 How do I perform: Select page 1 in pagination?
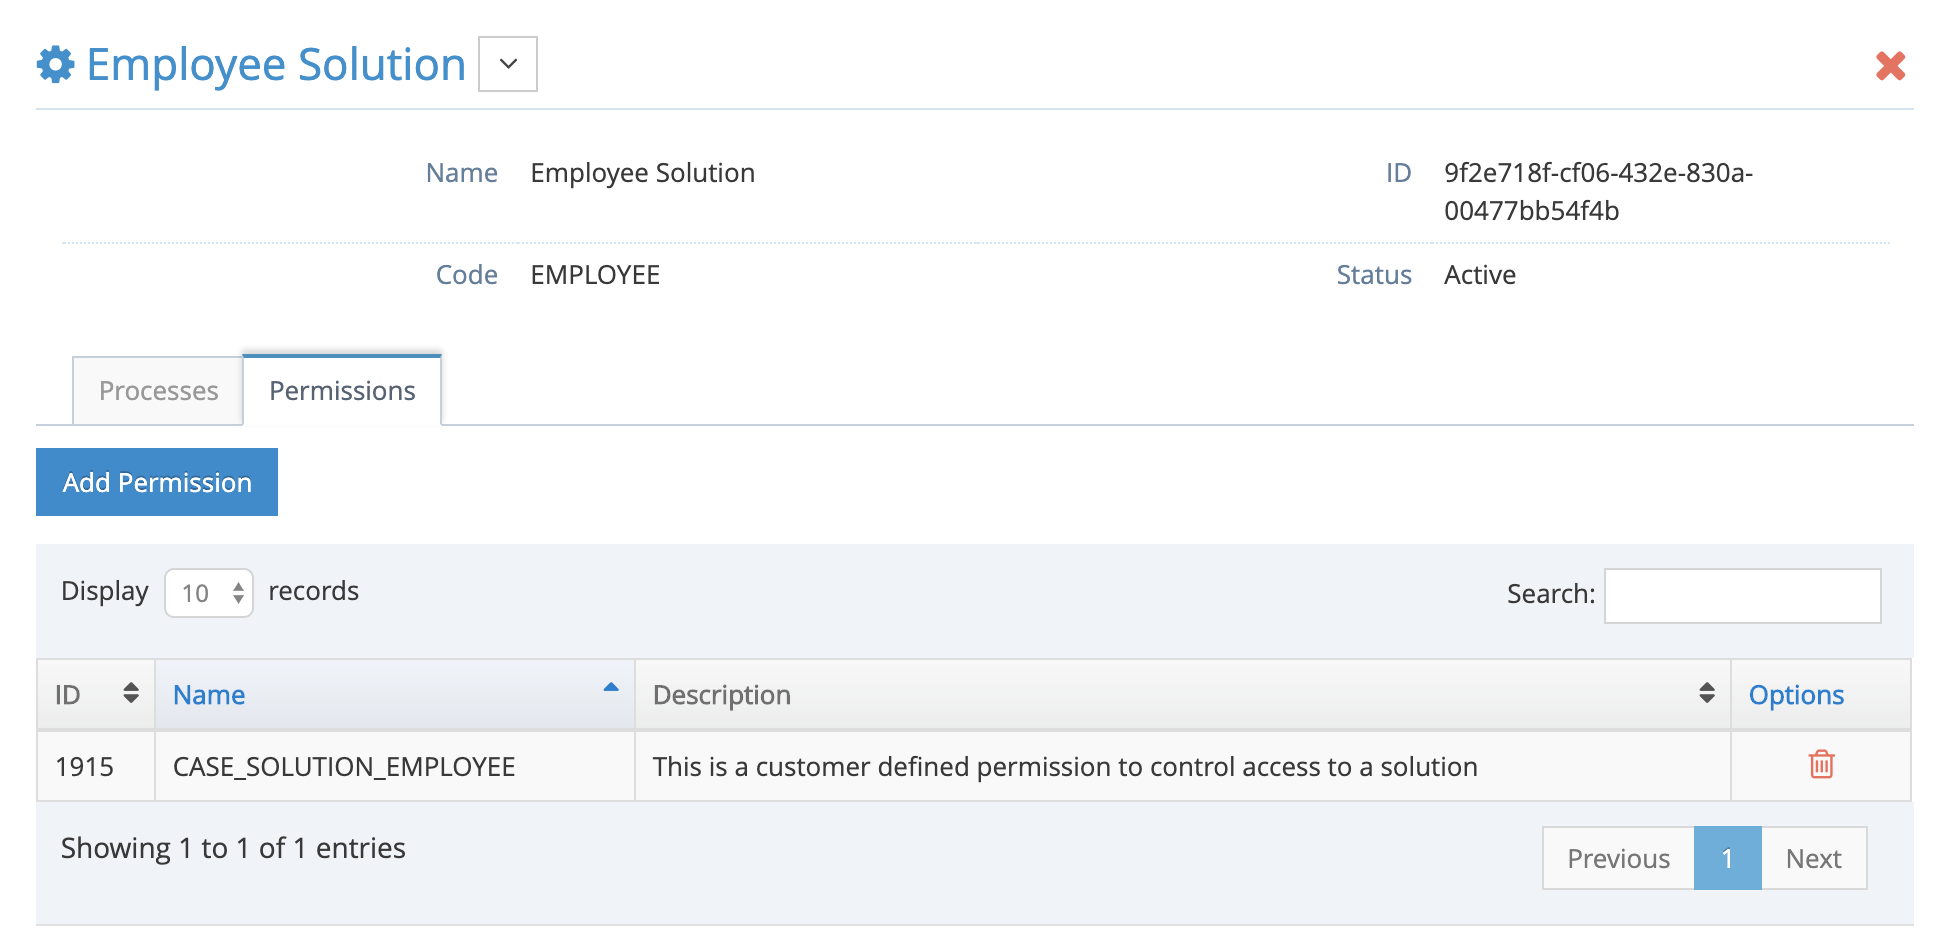click(1727, 858)
